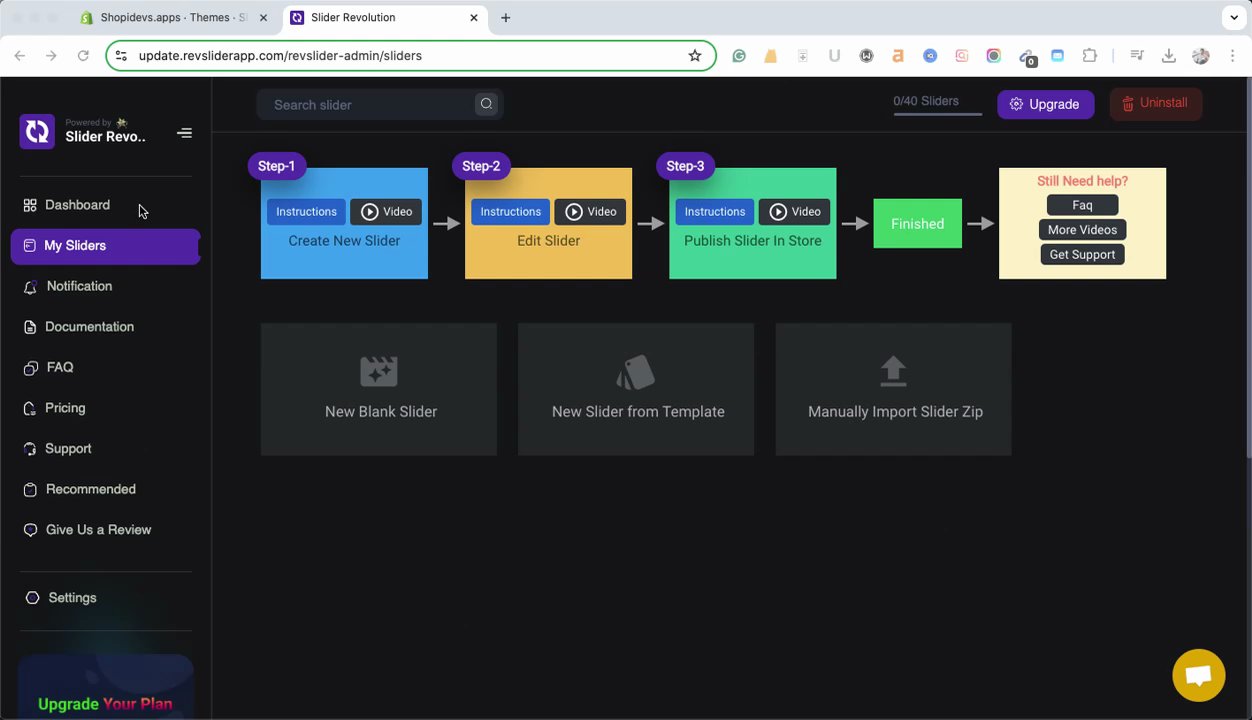Click the Support headset icon
Screen dimensions: 1252x720
pos(30,449)
